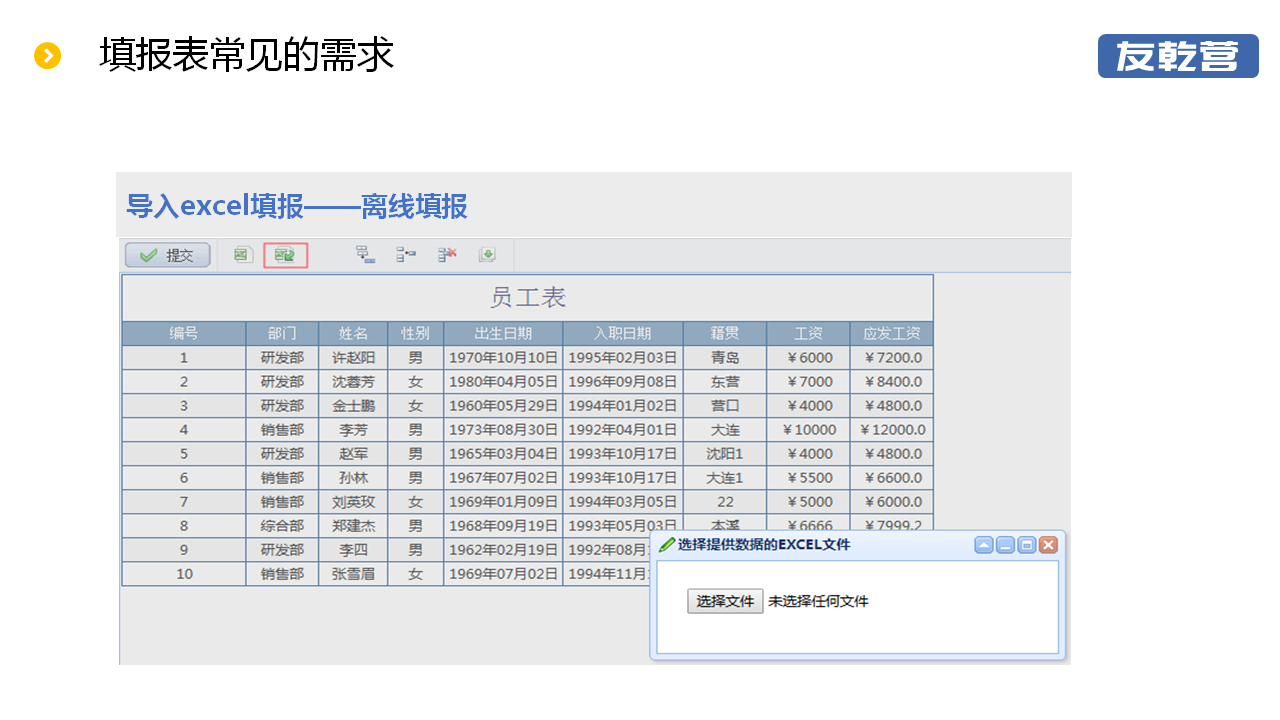Click the yellow arrow bullet beside slide title

[48, 56]
